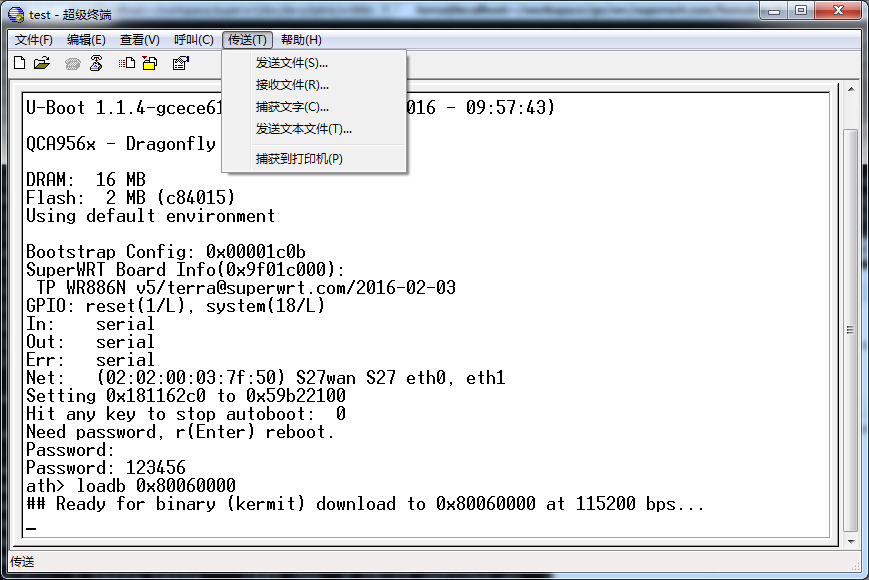This screenshot has height=580, width=869.
Task: Click the 'Err: serial' line
Action: click(90, 360)
